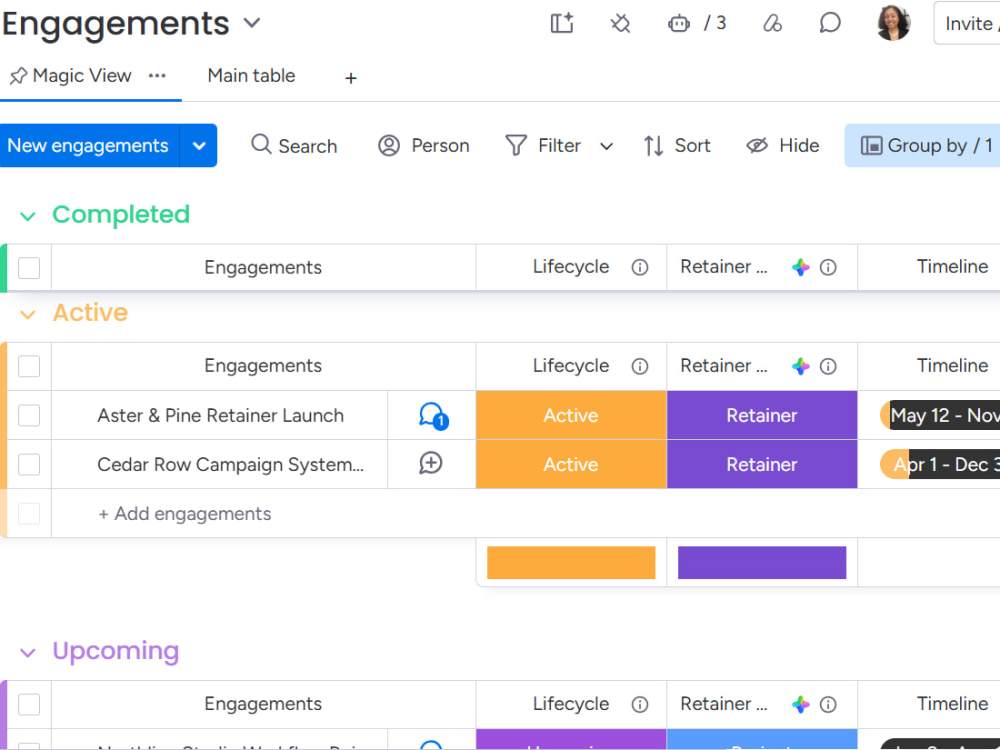Open the automations robot icon

pos(679,24)
